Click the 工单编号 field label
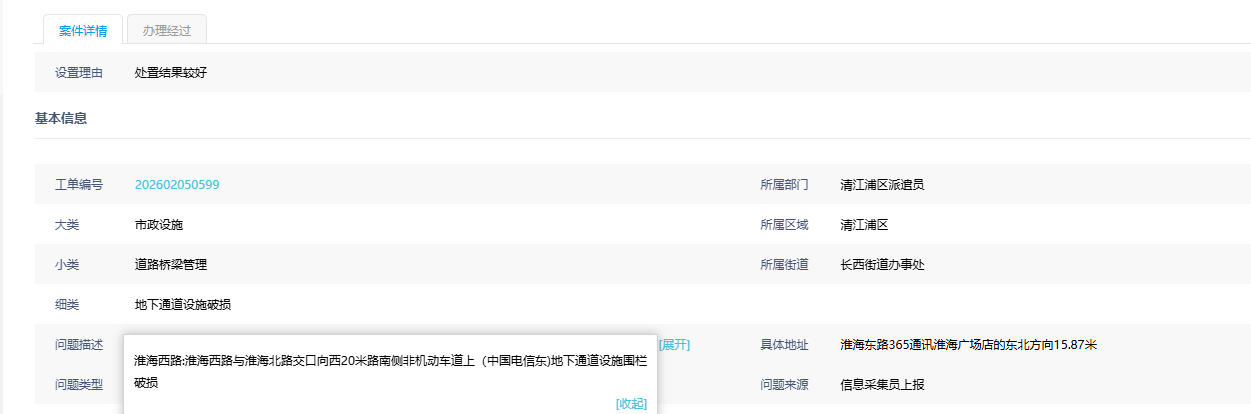 pyautogui.click(x=79, y=185)
